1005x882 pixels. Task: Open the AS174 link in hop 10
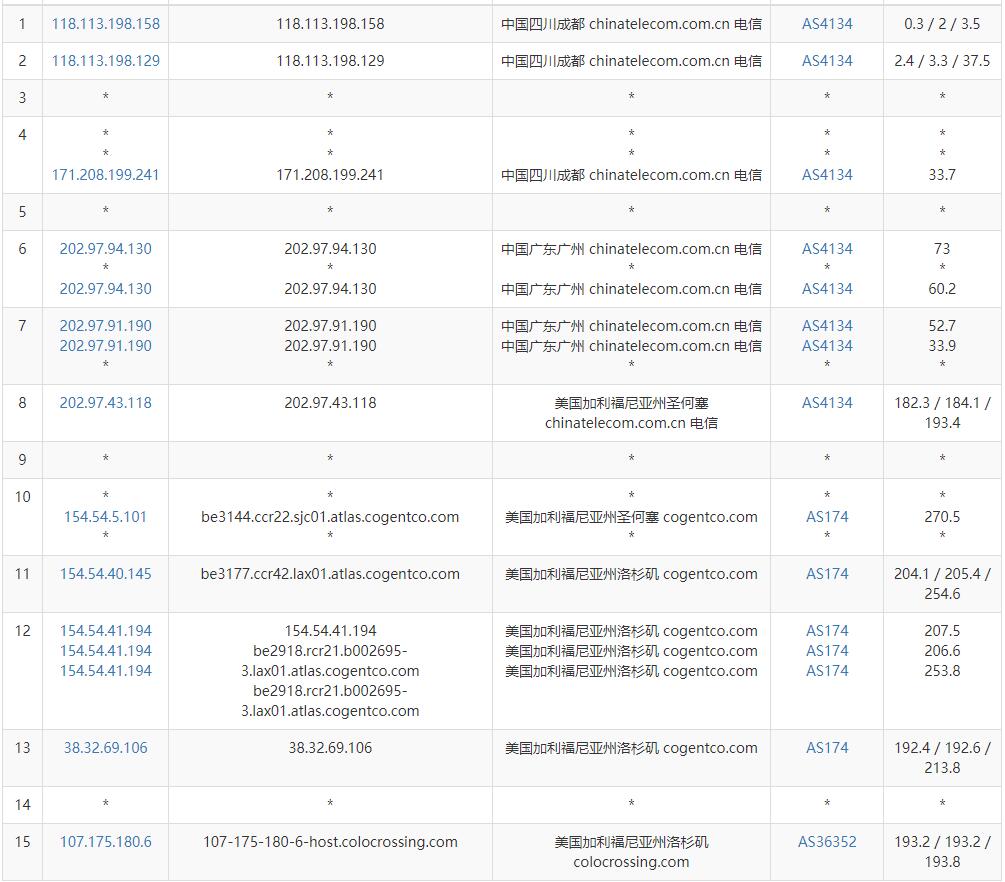827,517
